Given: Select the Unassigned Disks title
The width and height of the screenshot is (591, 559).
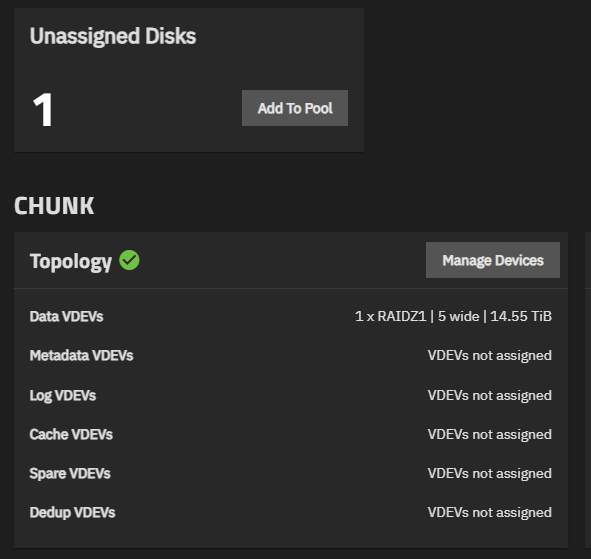Looking at the screenshot, I should tap(113, 36).
